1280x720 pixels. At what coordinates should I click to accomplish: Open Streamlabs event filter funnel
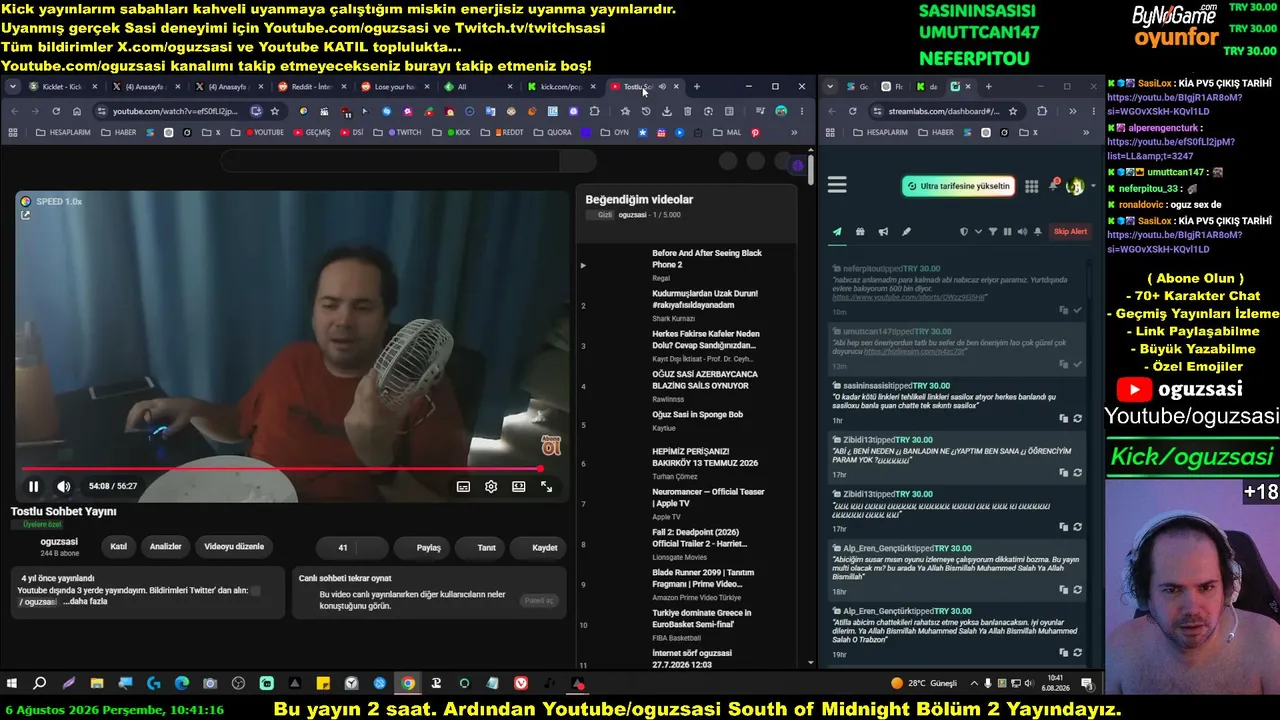pyautogui.click(x=993, y=232)
